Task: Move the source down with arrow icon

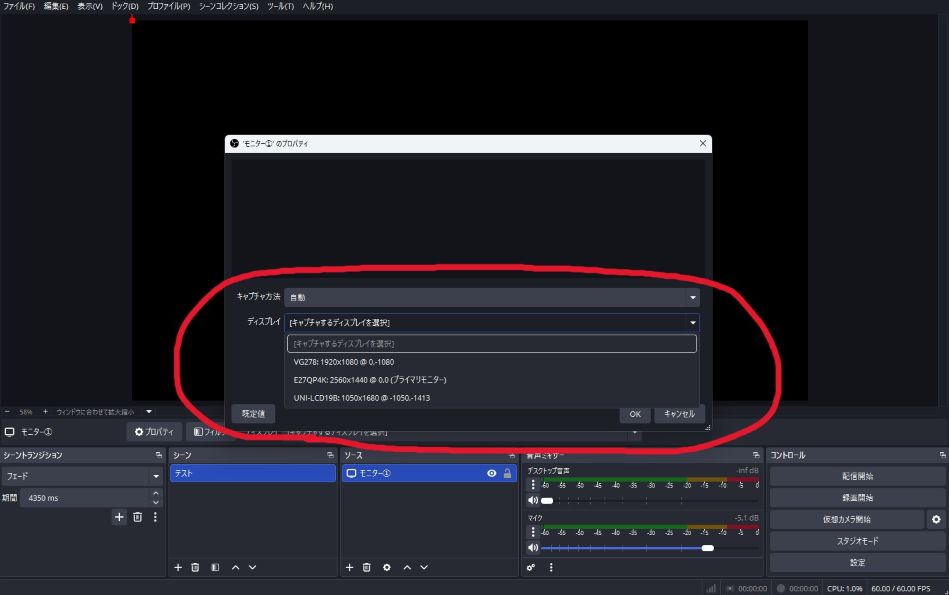Action: click(x=423, y=567)
